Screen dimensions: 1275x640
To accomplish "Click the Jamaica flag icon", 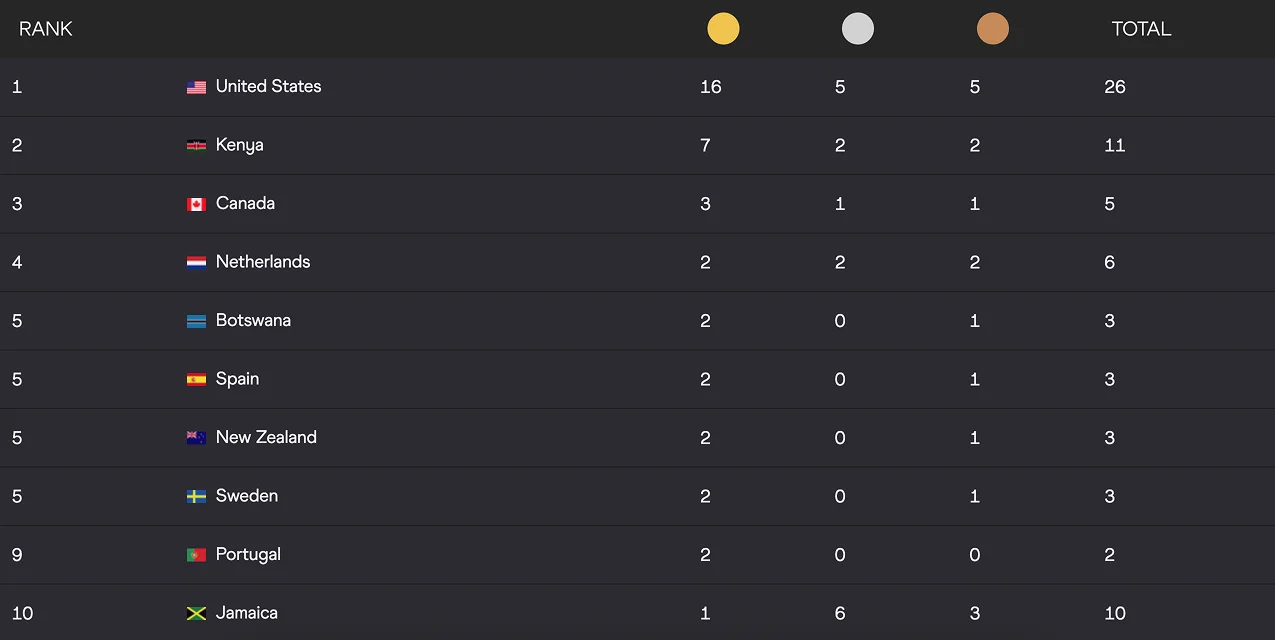I will point(196,614).
